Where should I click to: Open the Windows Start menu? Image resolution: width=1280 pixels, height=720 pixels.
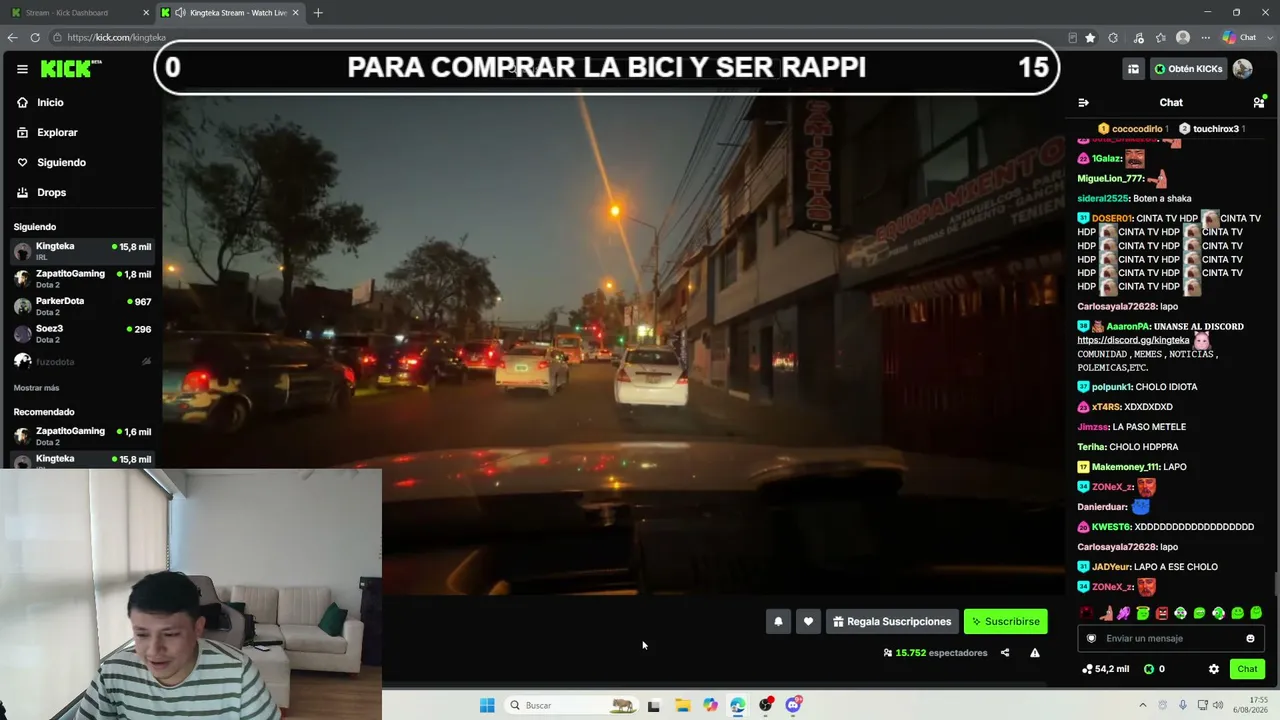(x=487, y=705)
